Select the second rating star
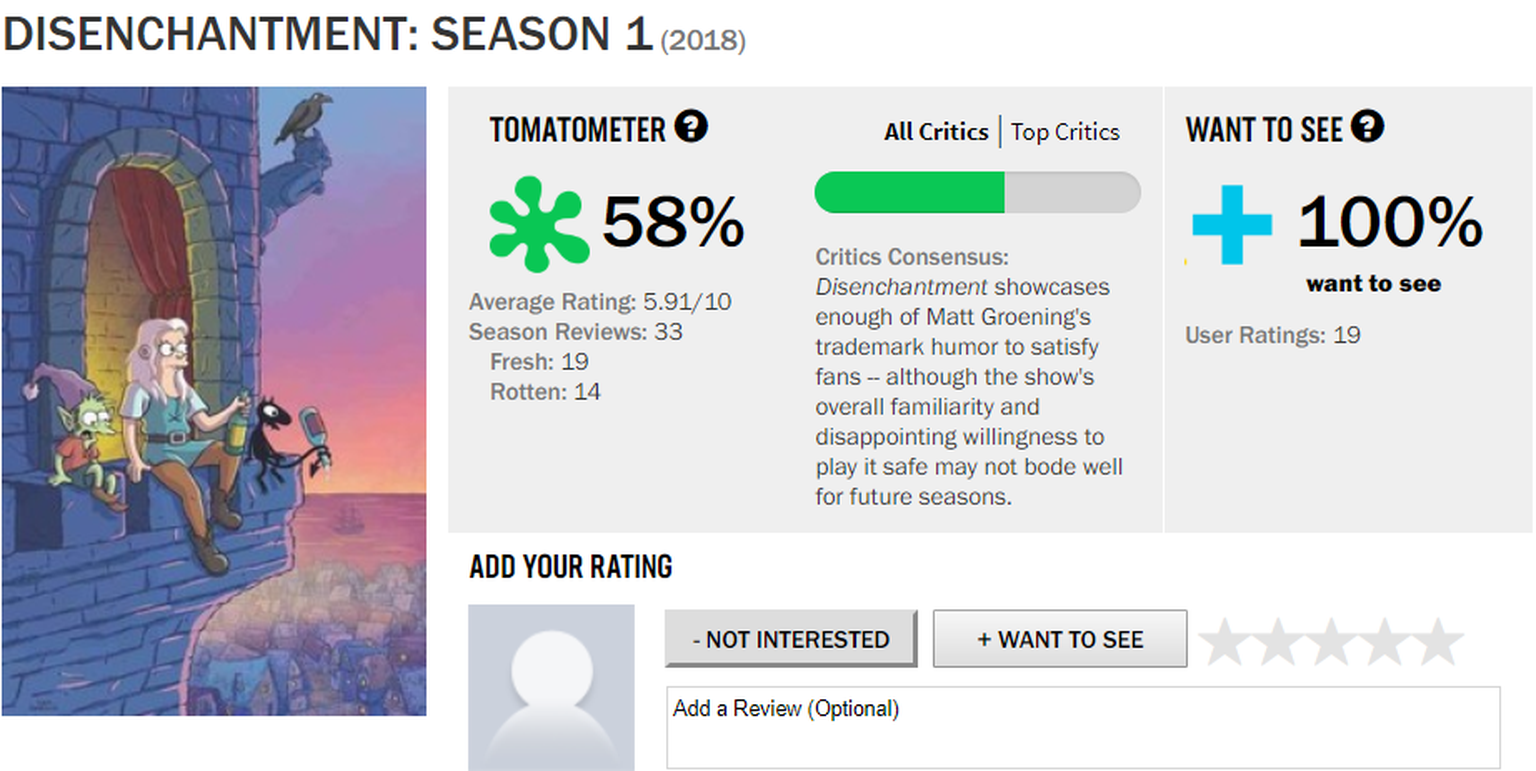 pos(1278,641)
